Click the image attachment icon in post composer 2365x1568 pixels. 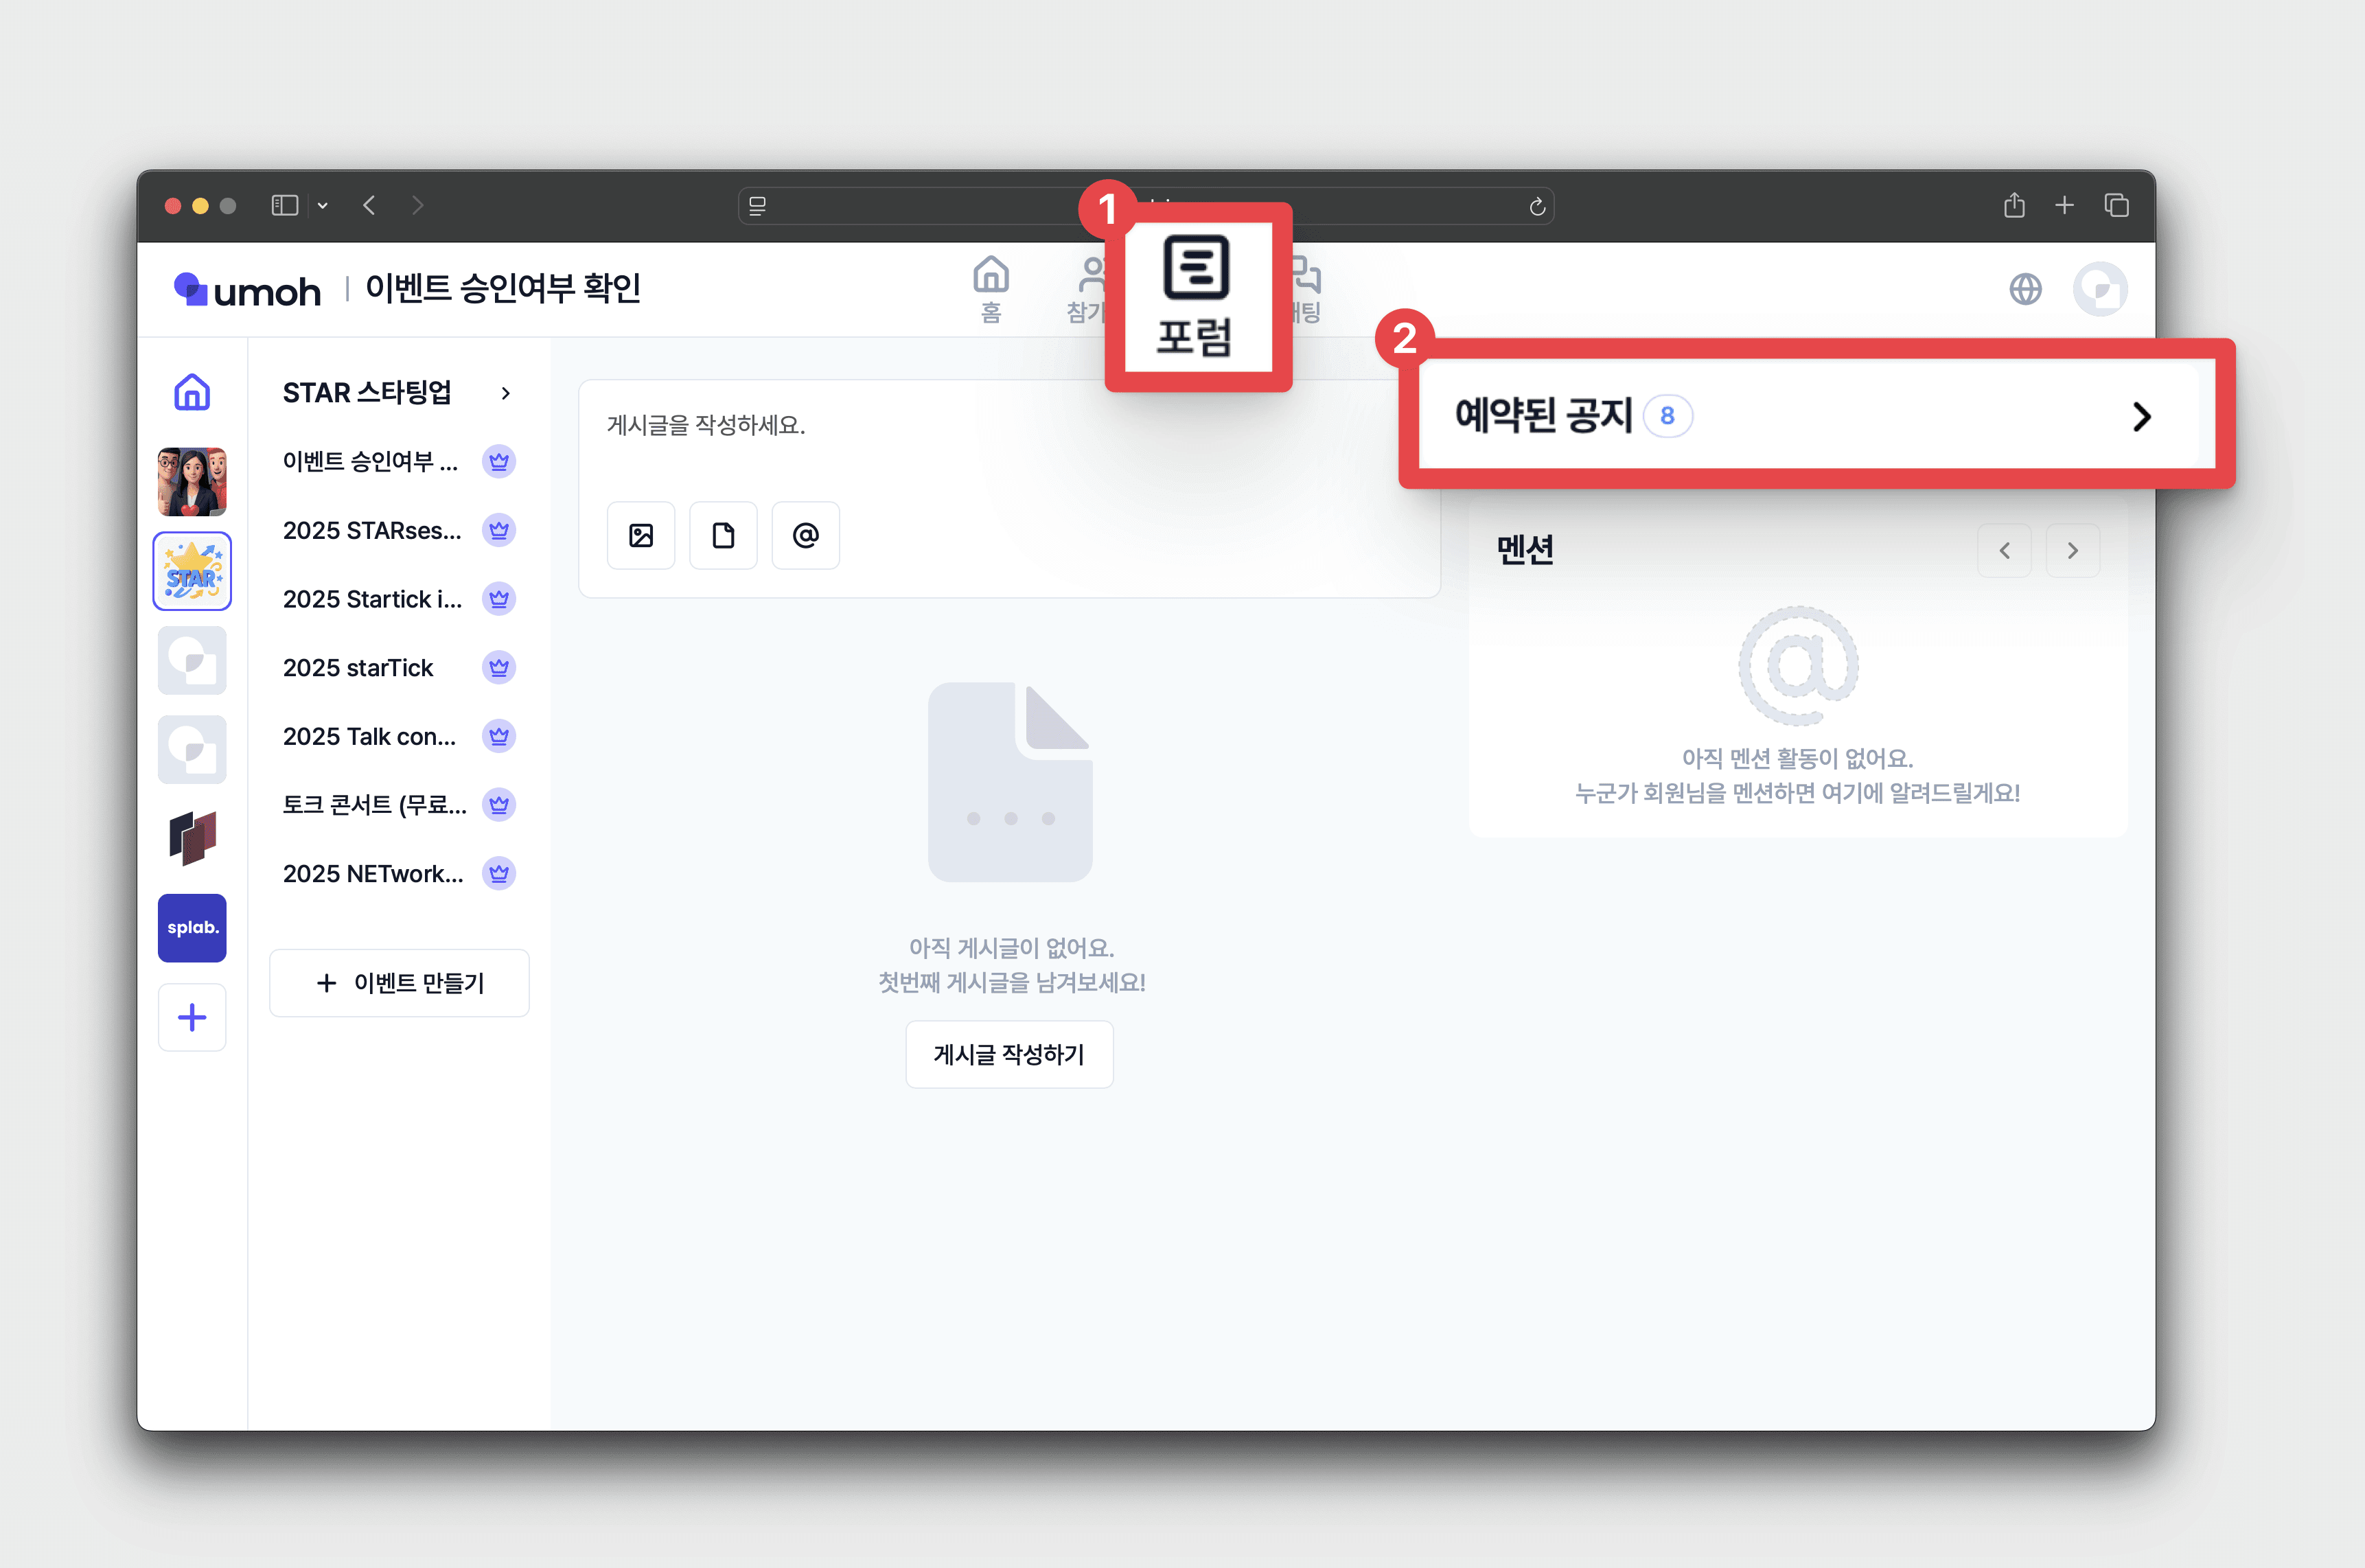641,536
